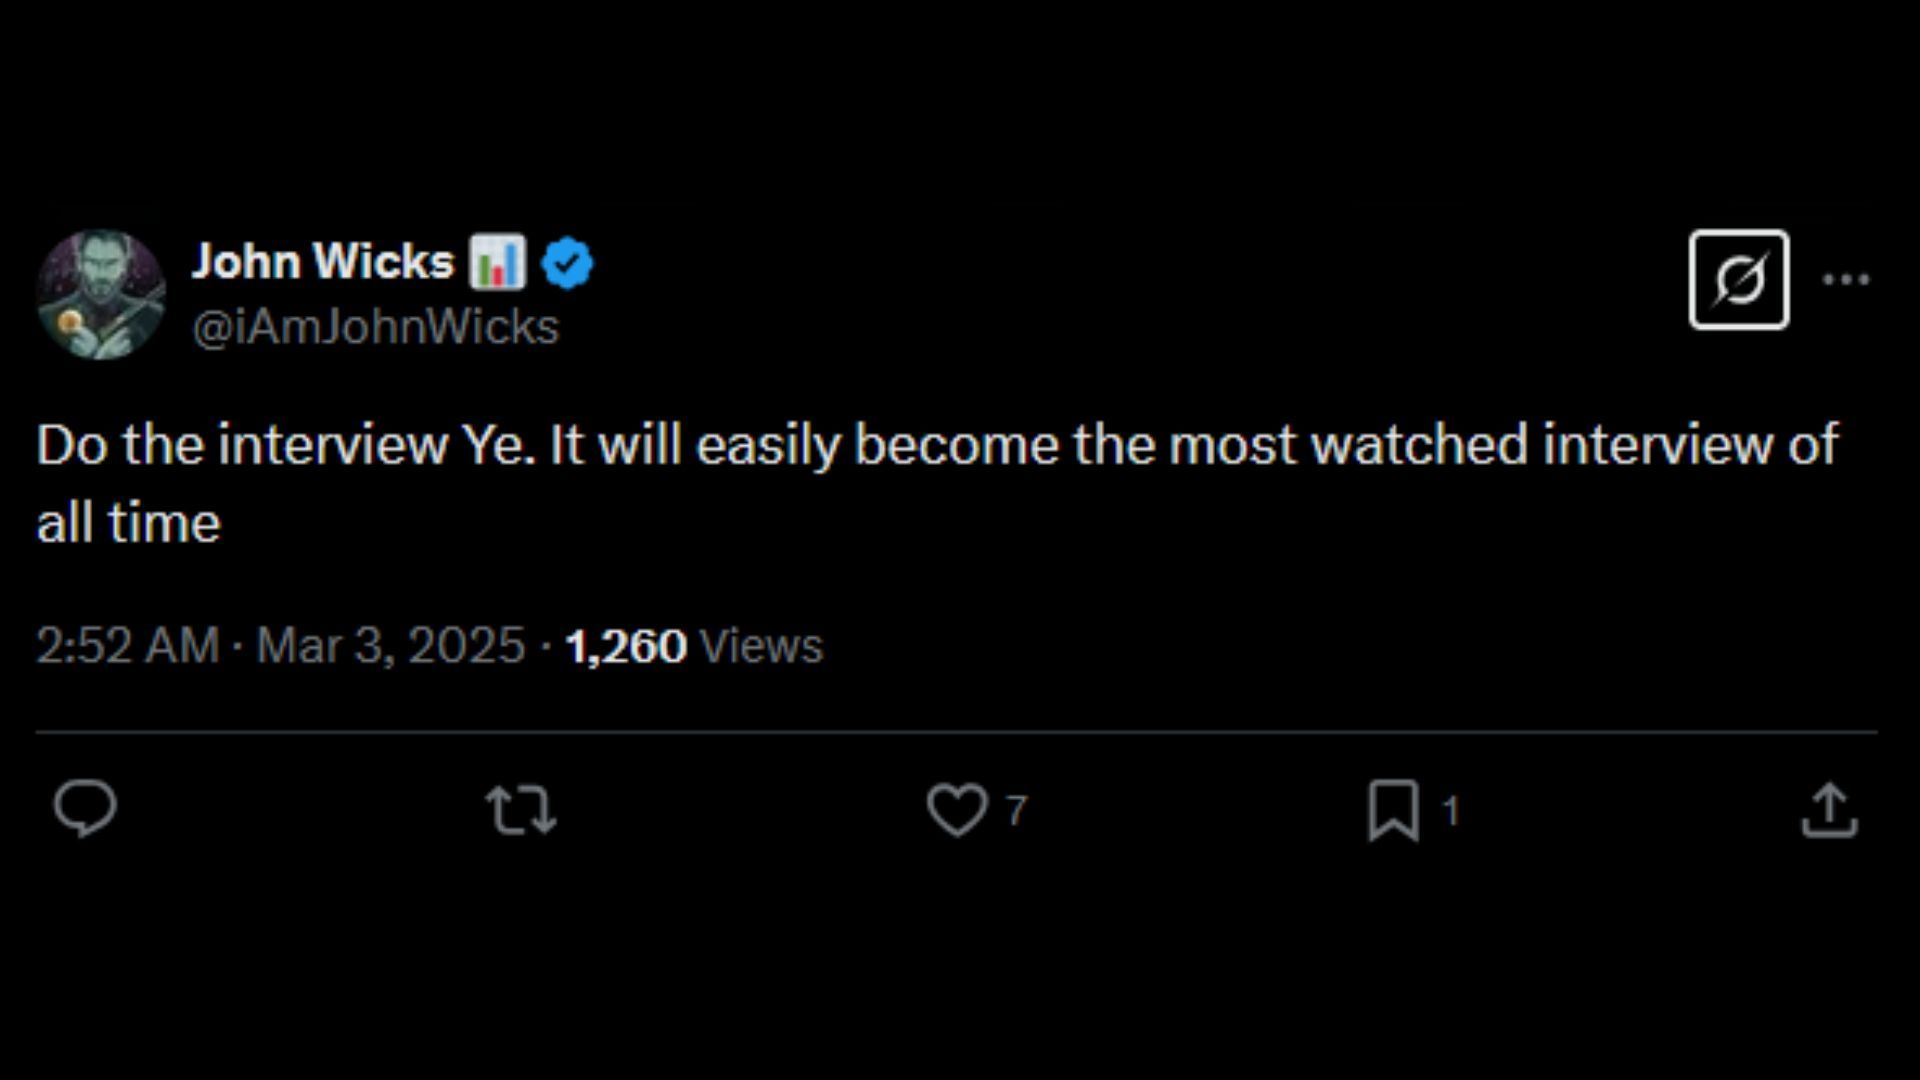Click the reply speech bubble icon

coord(85,808)
